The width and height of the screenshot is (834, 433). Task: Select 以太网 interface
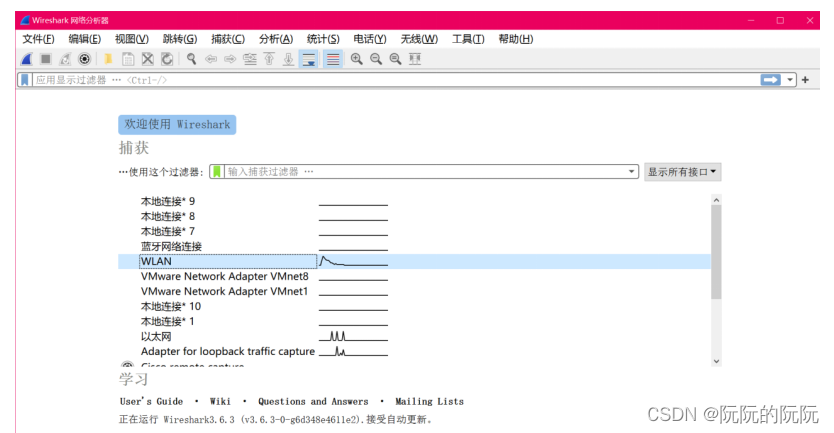pyautogui.click(x=156, y=336)
